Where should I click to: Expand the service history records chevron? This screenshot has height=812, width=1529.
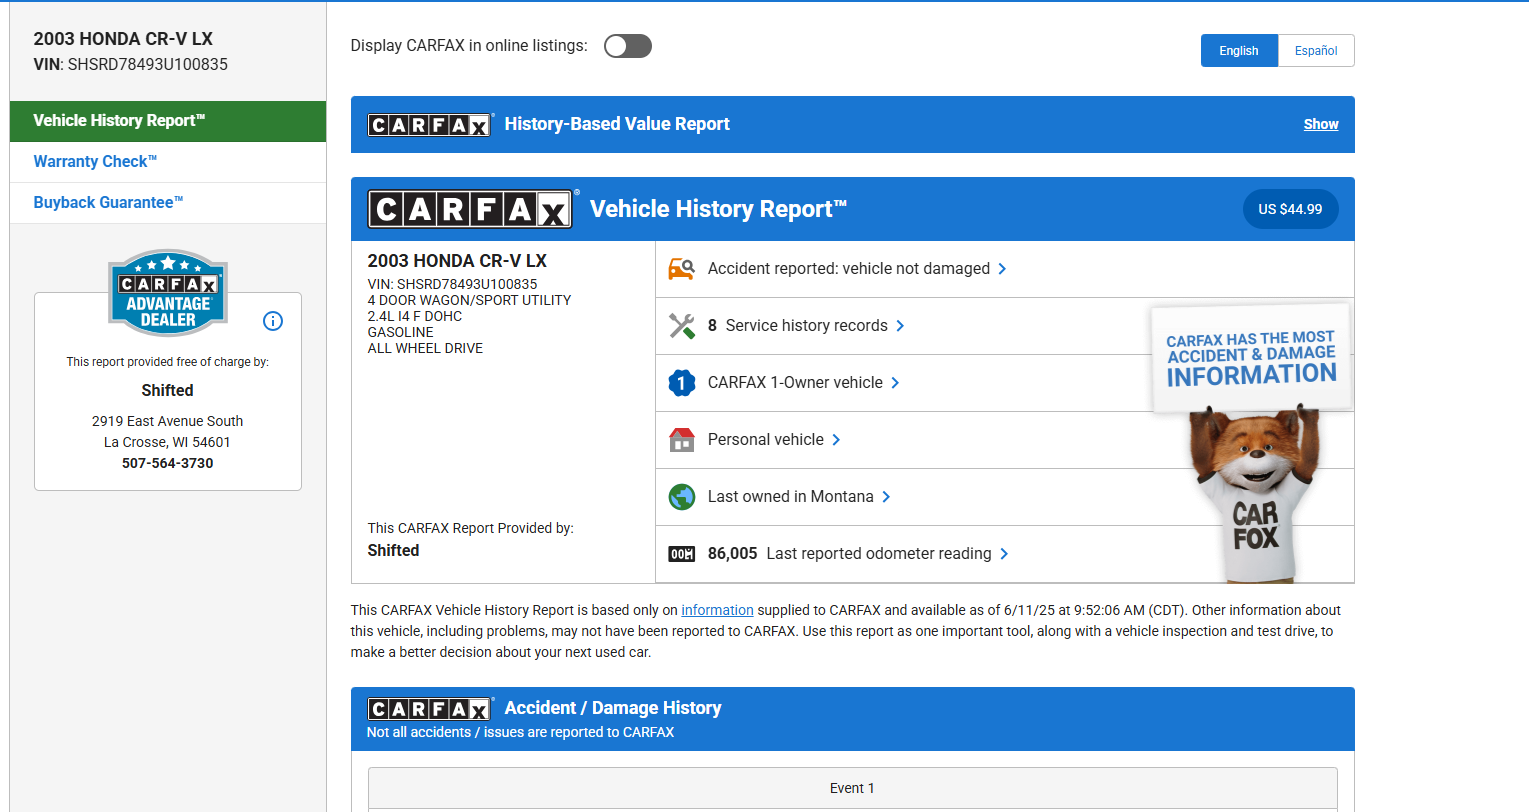900,326
